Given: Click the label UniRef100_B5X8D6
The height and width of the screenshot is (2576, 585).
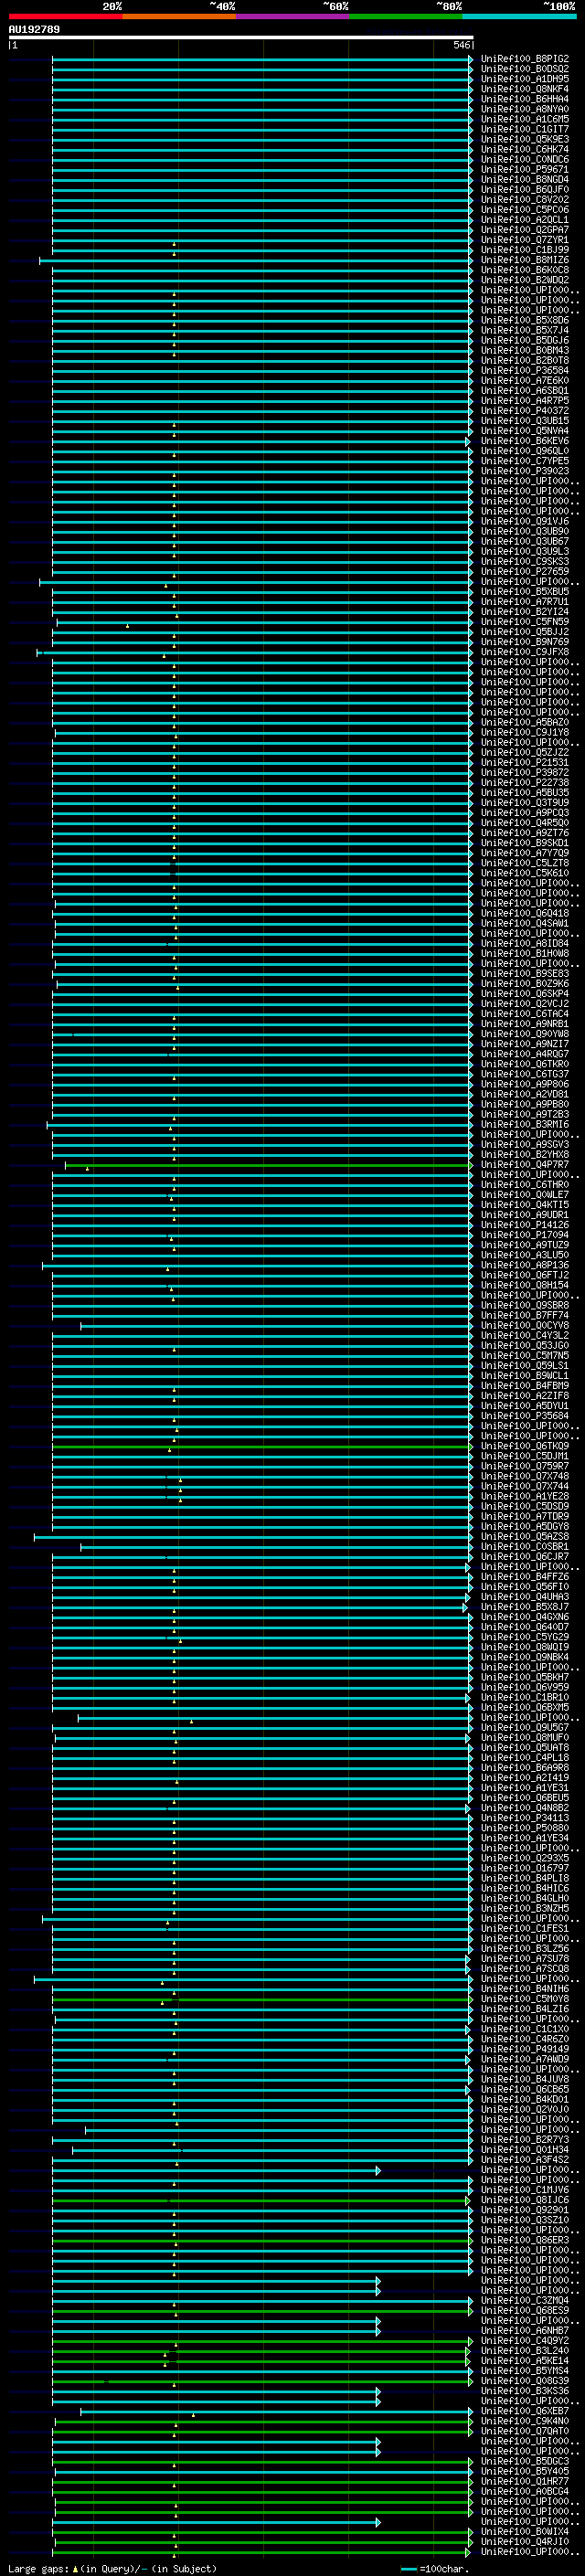Looking at the screenshot, I should [x=525, y=320].
